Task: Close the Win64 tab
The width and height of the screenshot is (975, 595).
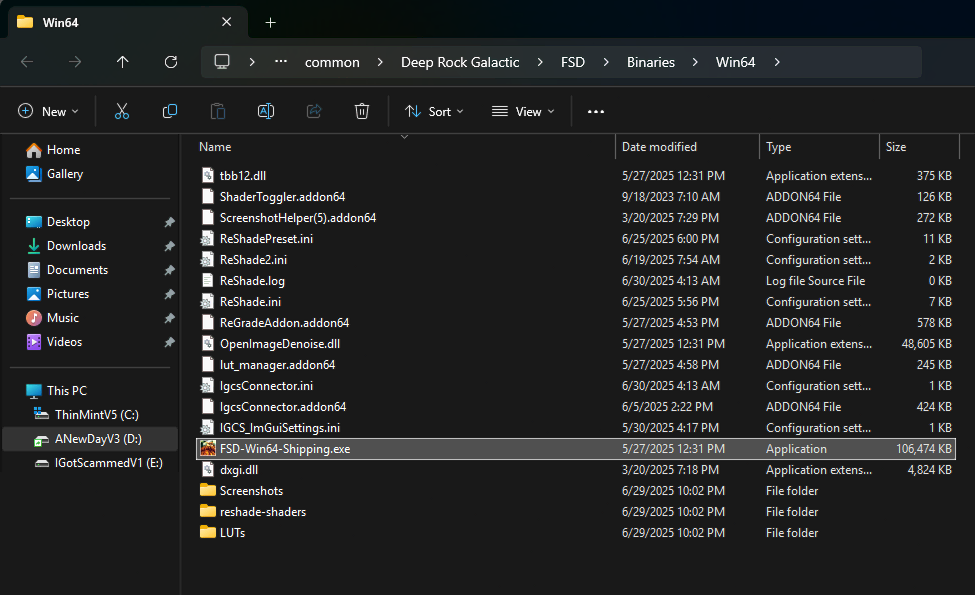Action: [x=226, y=22]
